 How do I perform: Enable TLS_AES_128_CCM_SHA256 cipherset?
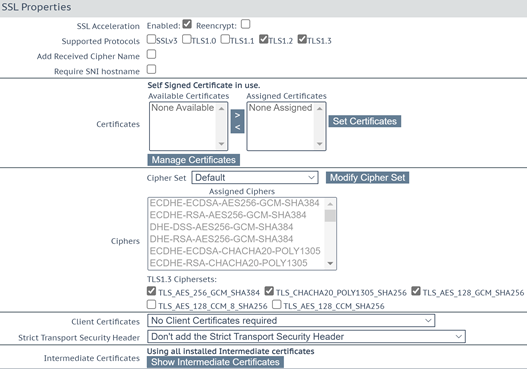[277, 304]
